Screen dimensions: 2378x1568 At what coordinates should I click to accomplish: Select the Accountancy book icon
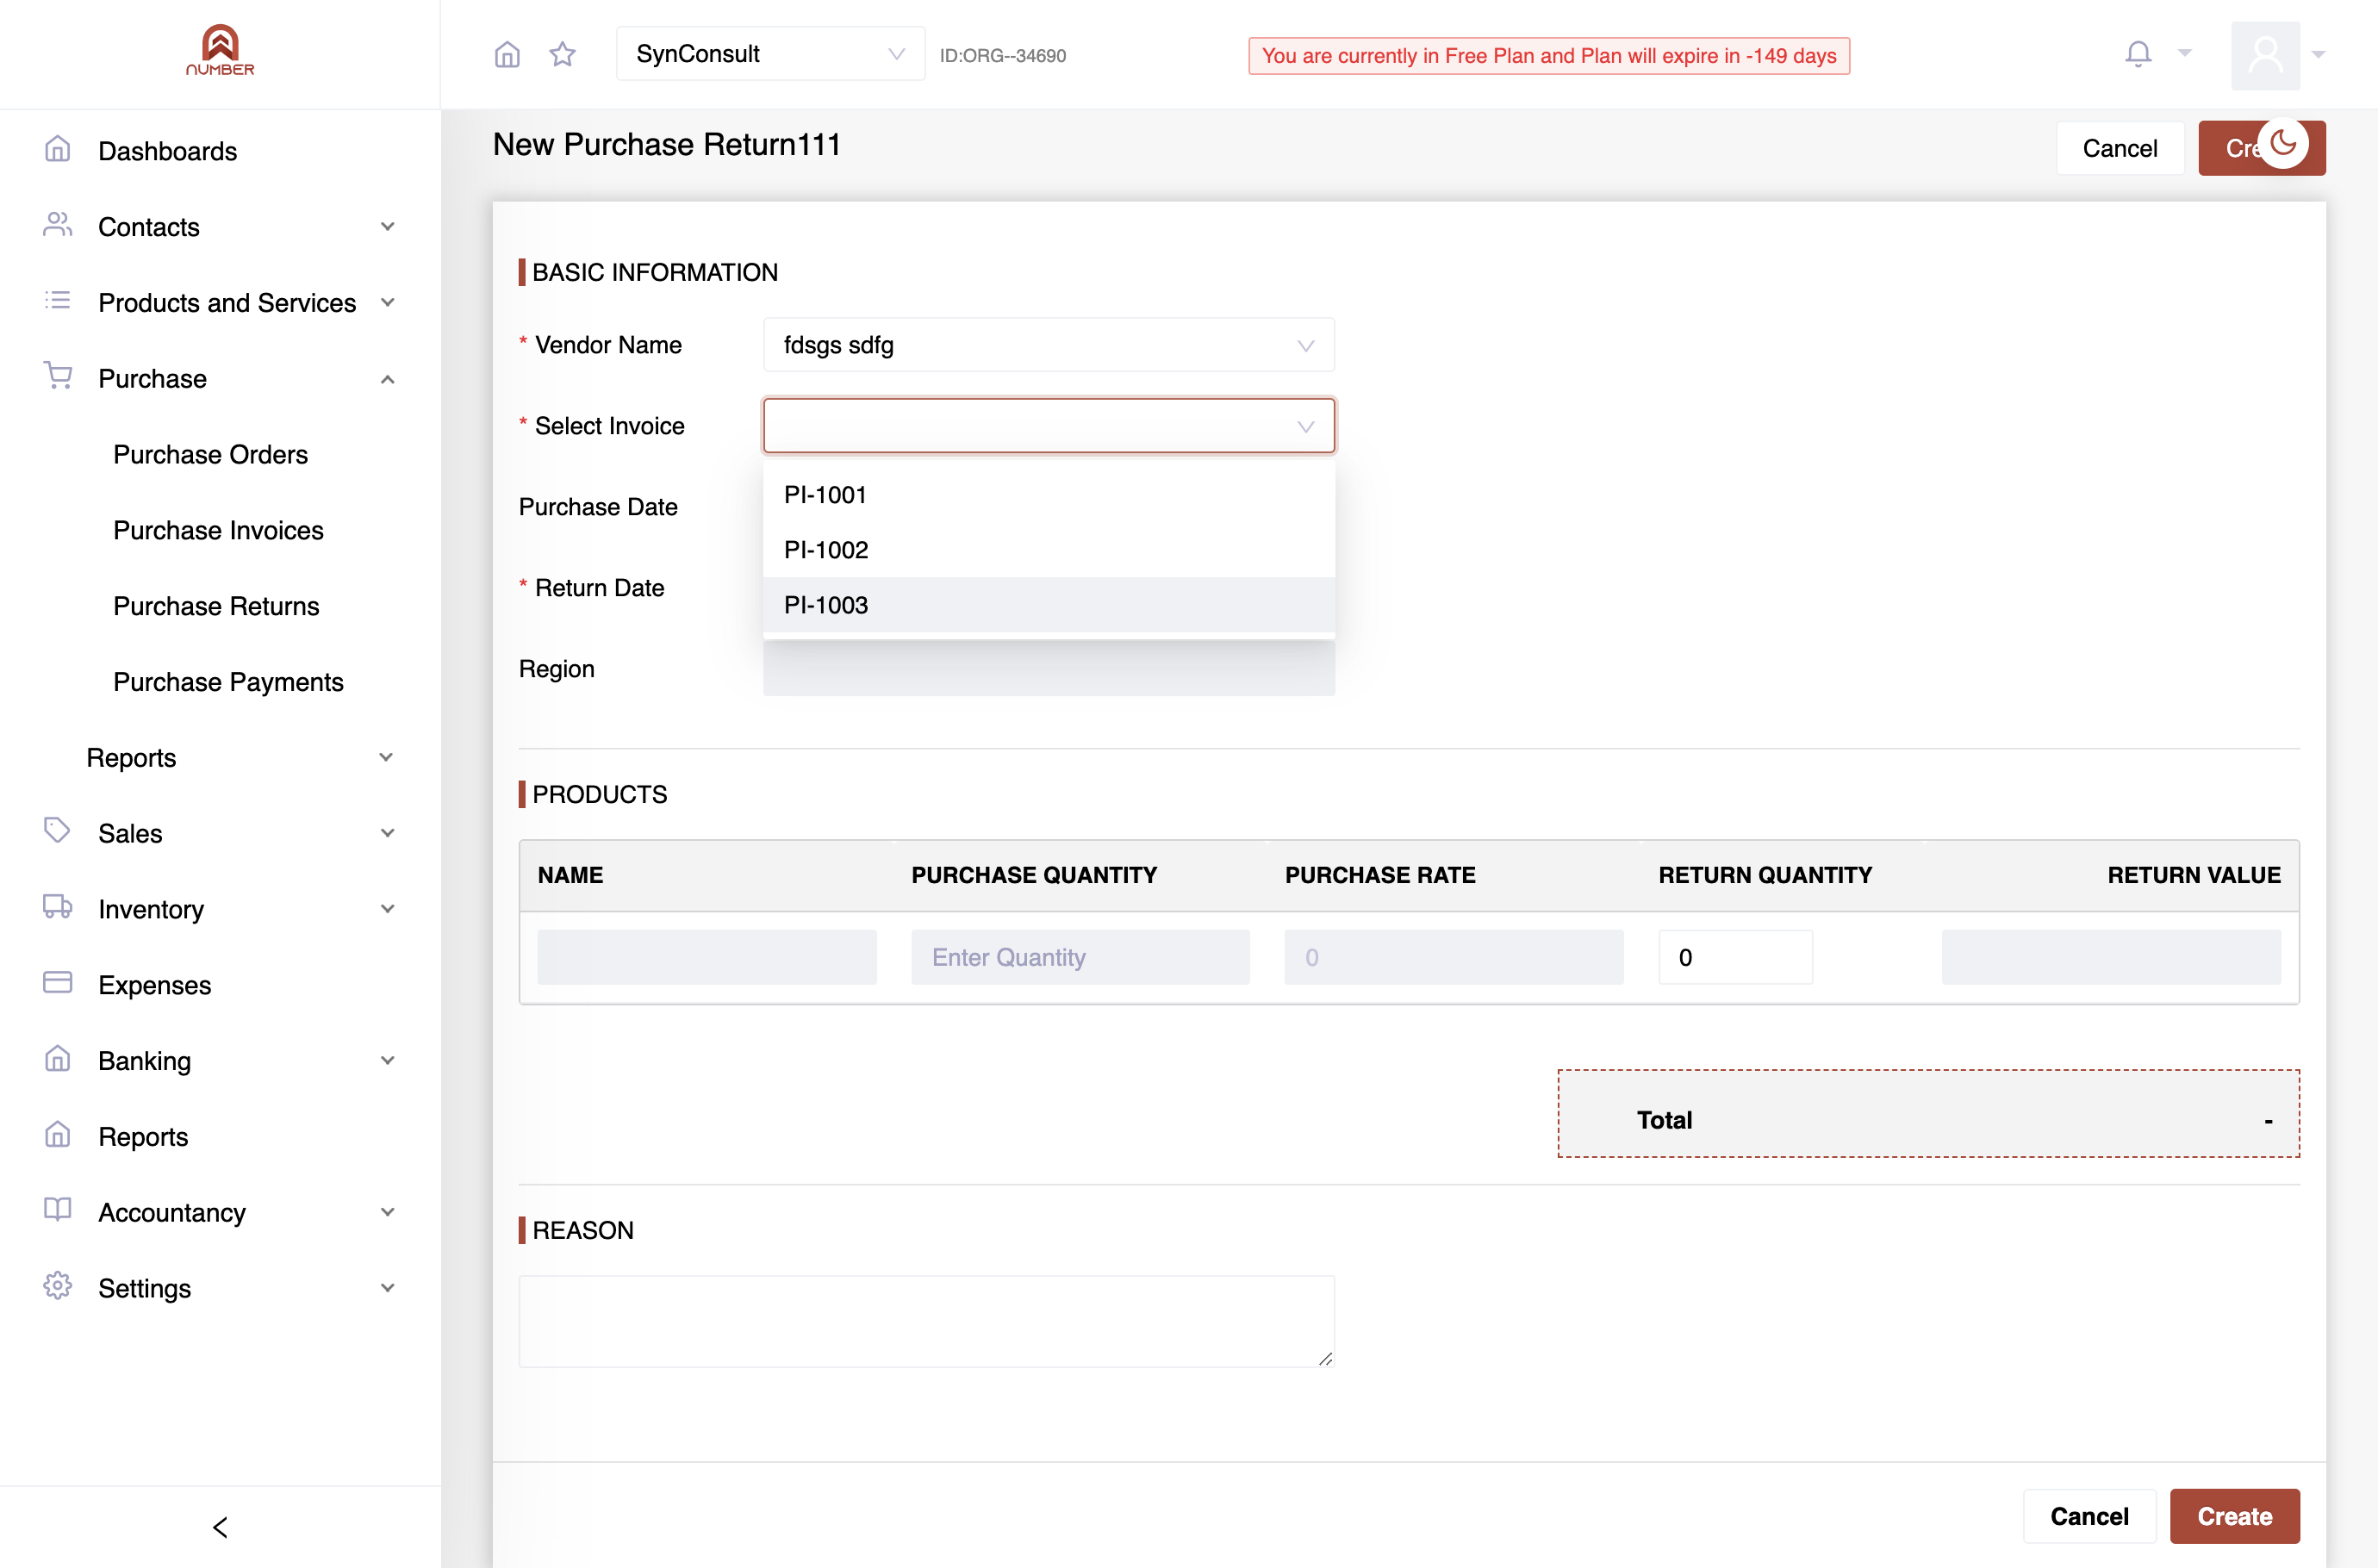58,1210
